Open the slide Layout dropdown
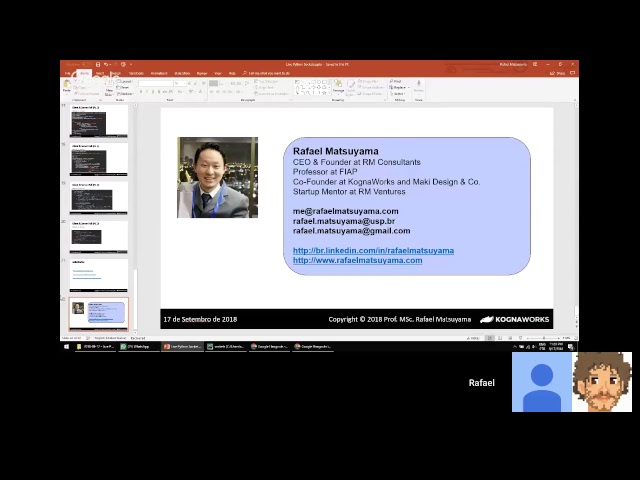The height and width of the screenshot is (480, 640). point(124,82)
